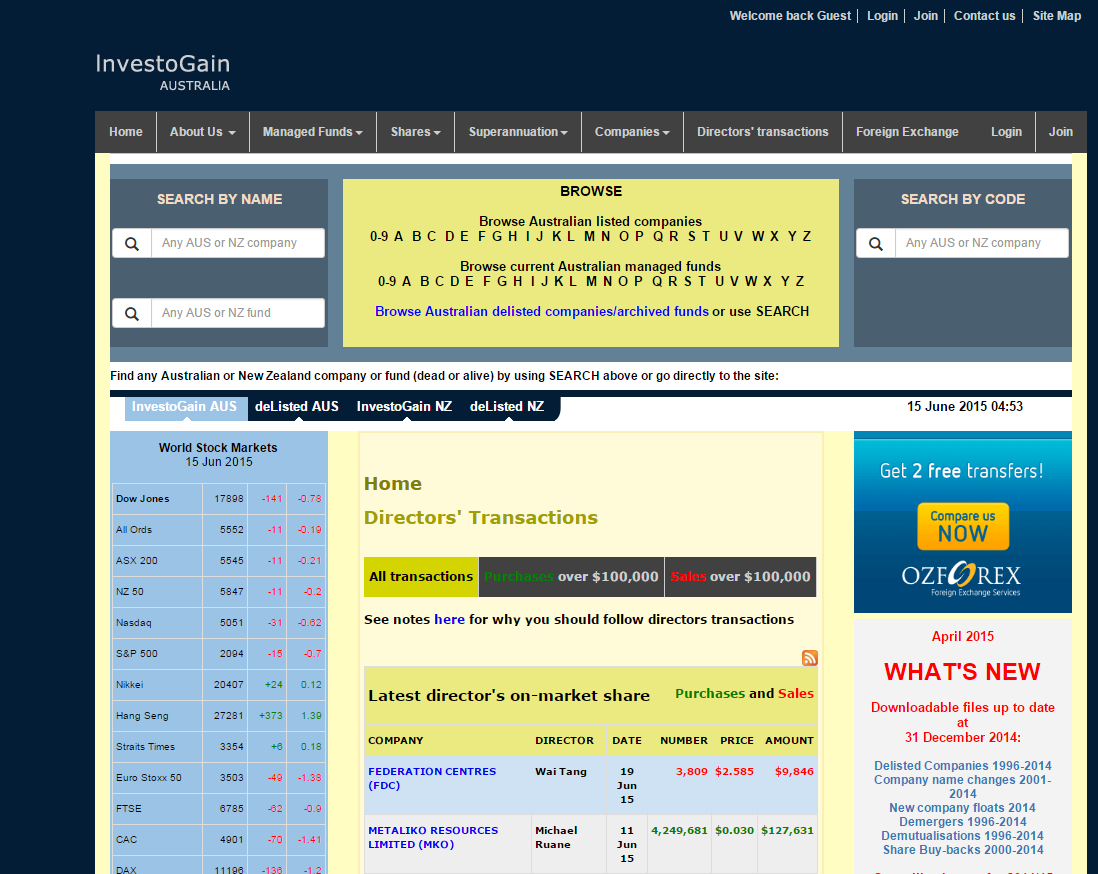Click the Dow Jones market row

point(218,499)
